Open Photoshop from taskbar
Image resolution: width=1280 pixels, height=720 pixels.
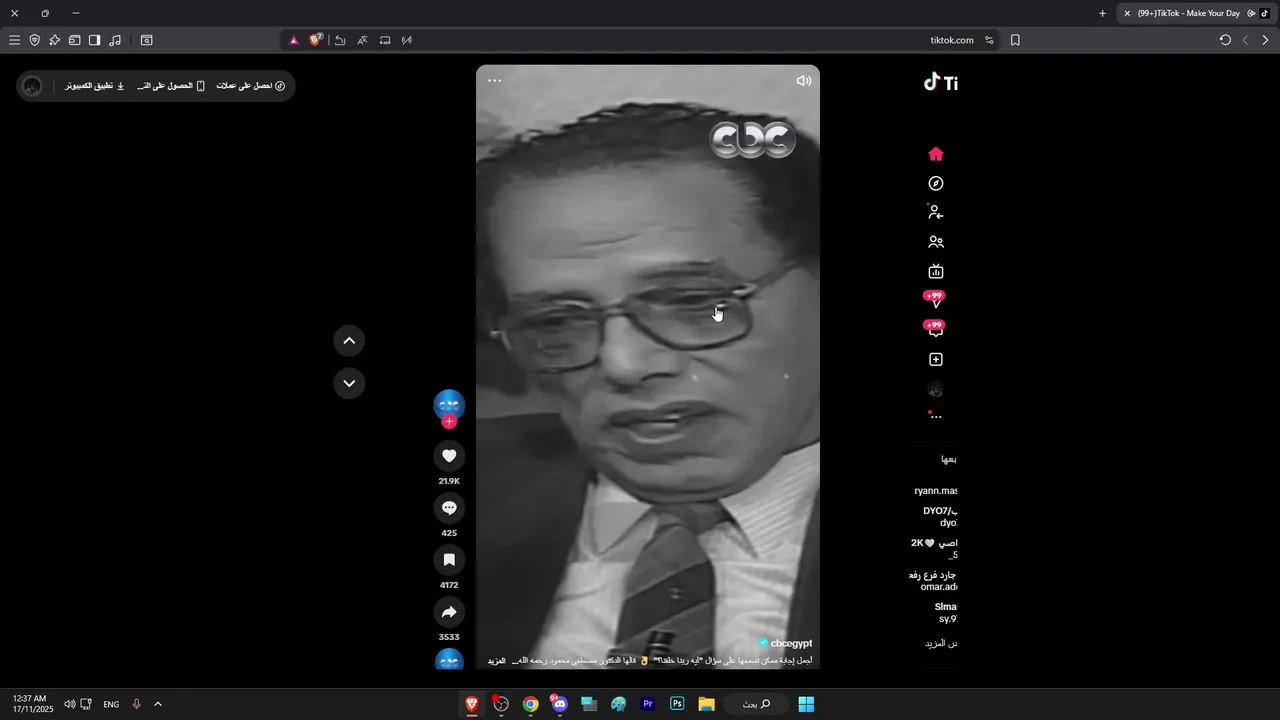pyautogui.click(x=677, y=704)
